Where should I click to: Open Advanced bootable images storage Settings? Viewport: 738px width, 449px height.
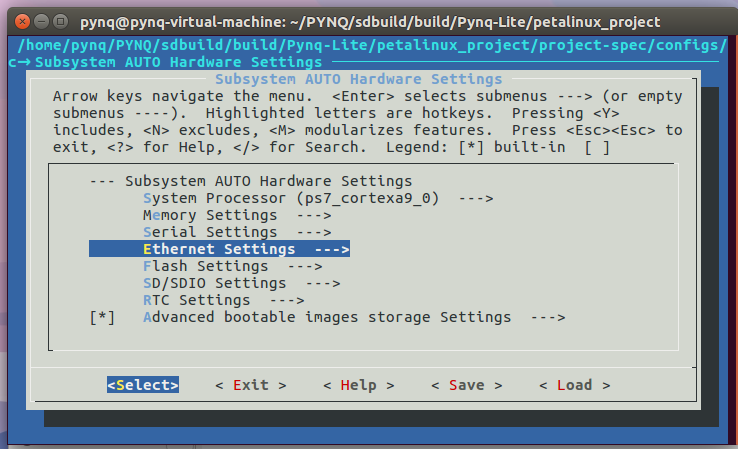pos(354,317)
